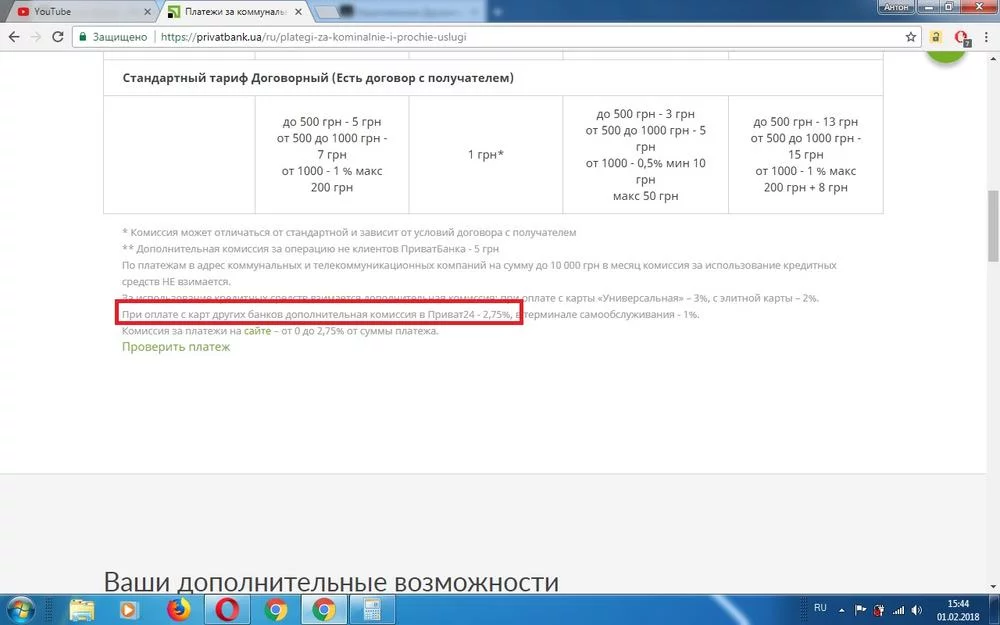Viewport: 1000px width, 625px height.
Task: Open Windows Explorer from the taskbar
Action: pos(82,610)
